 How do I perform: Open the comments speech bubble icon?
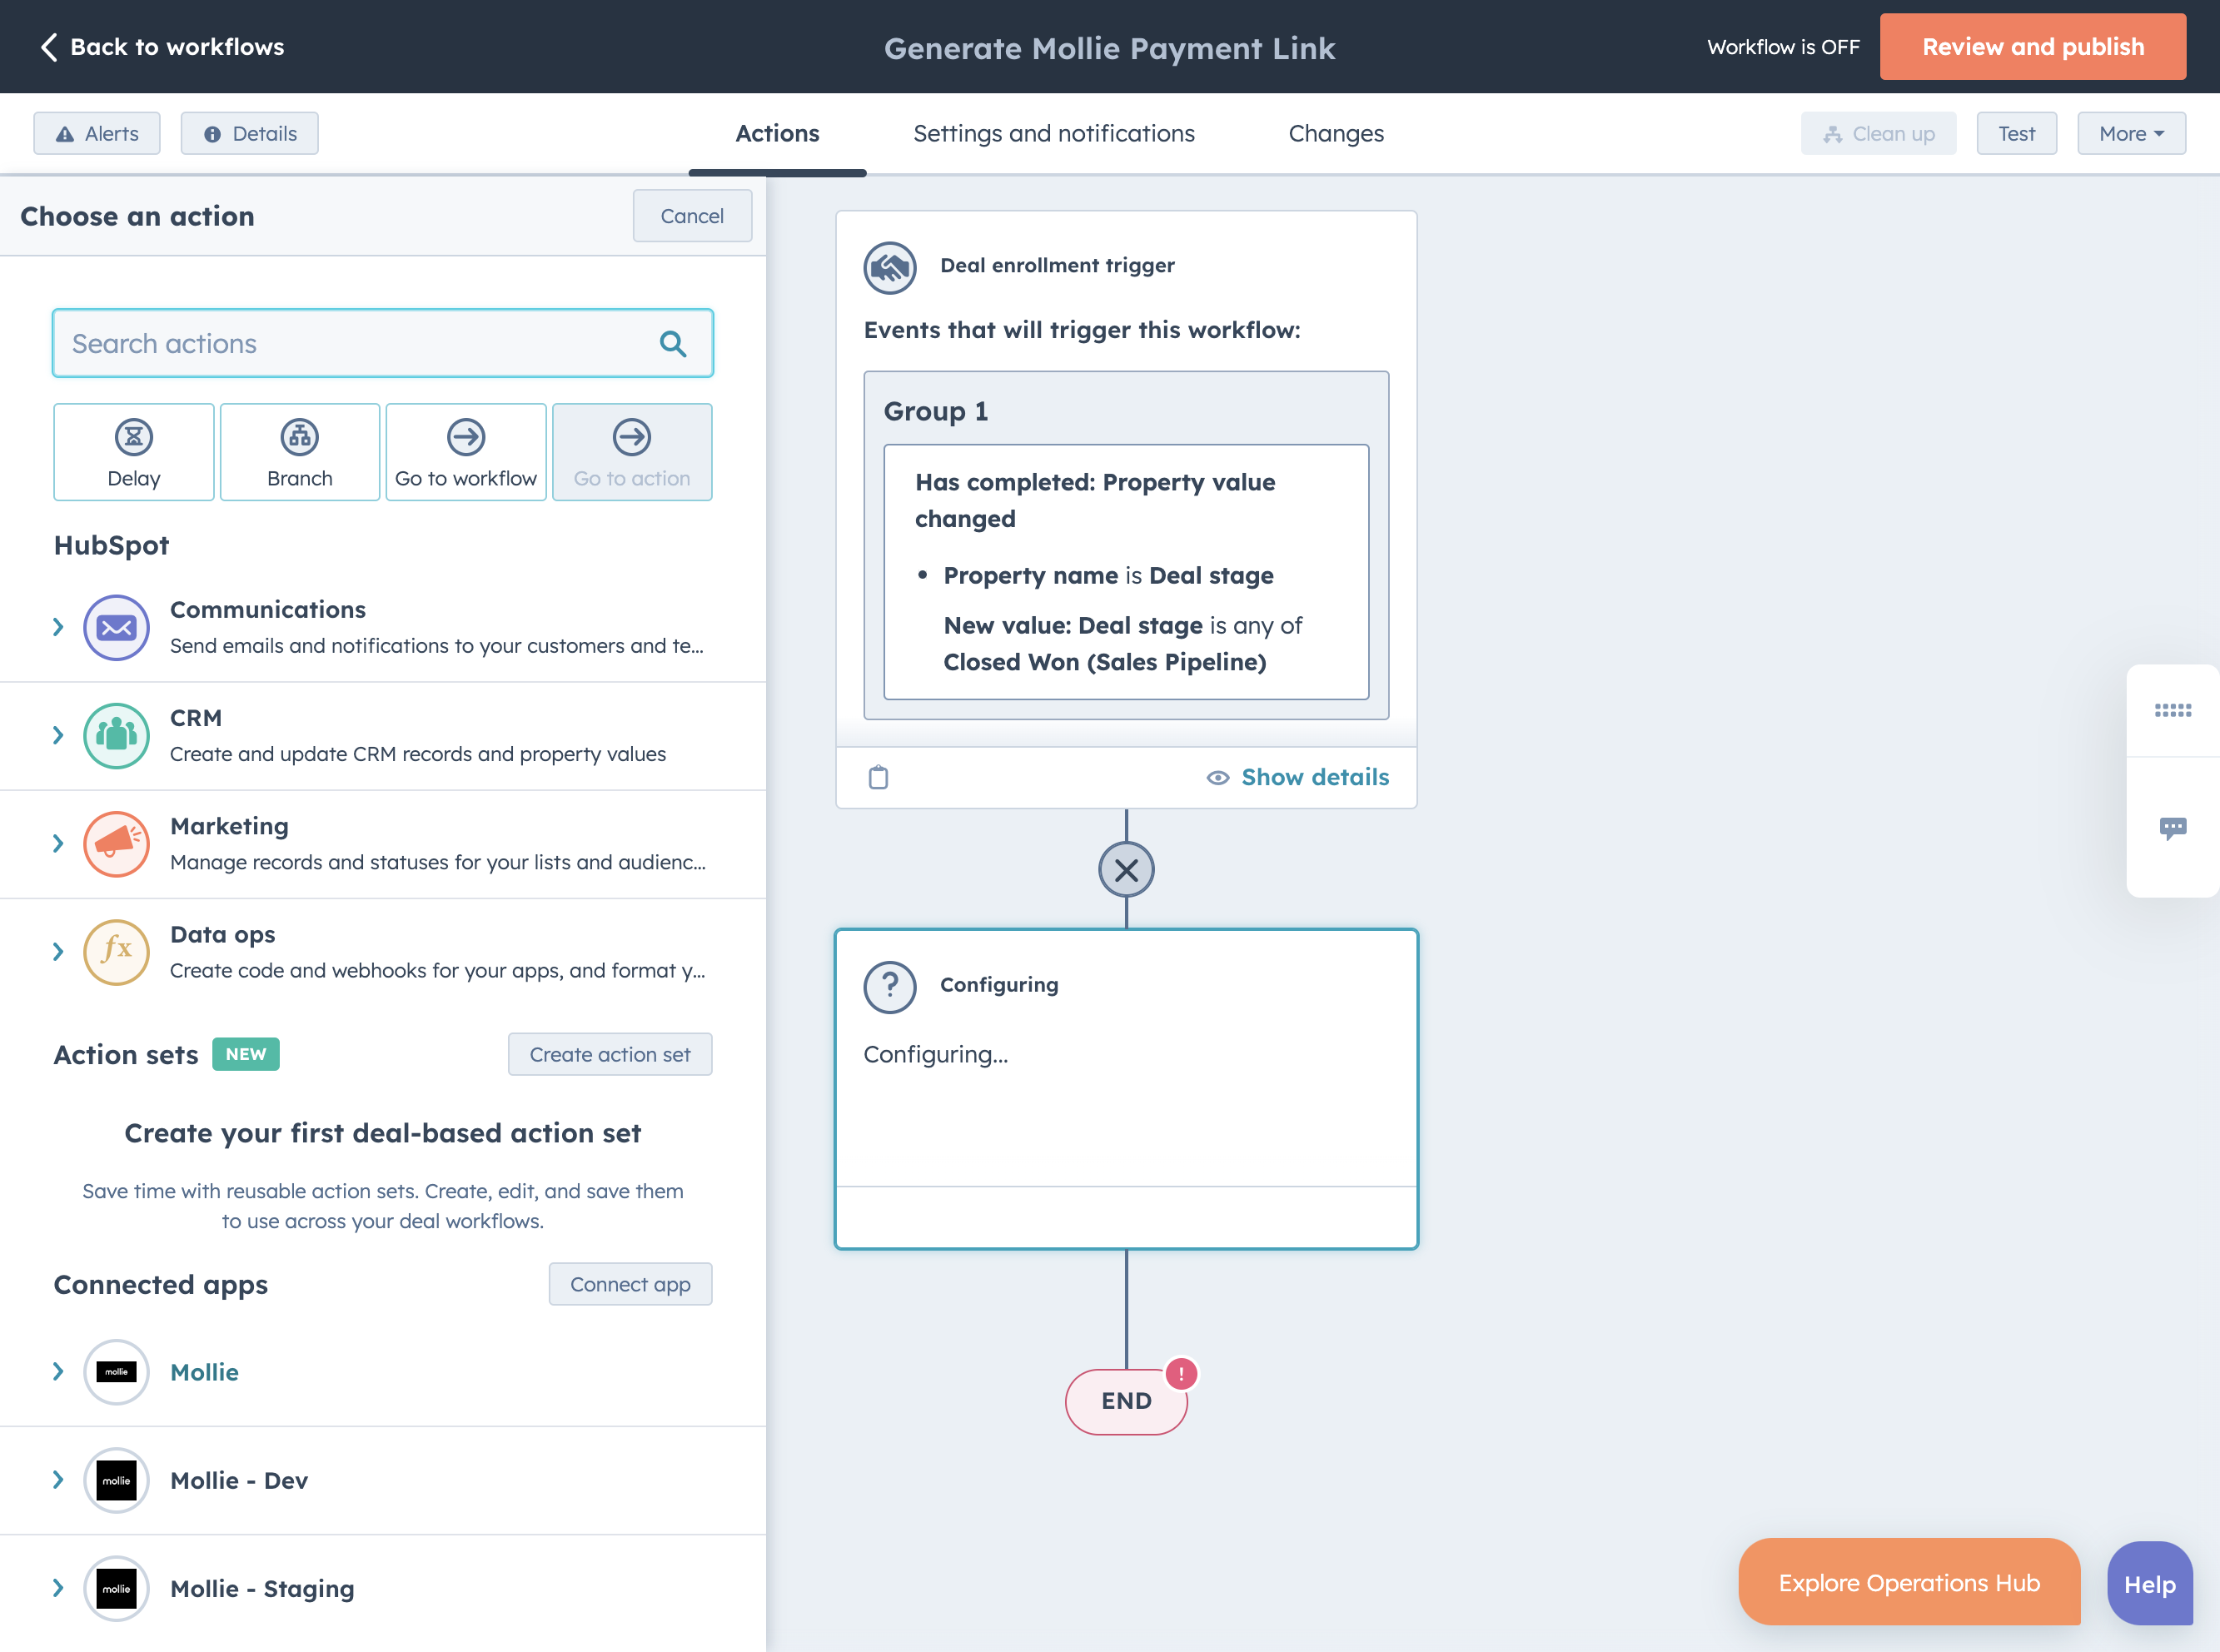pos(2173,828)
